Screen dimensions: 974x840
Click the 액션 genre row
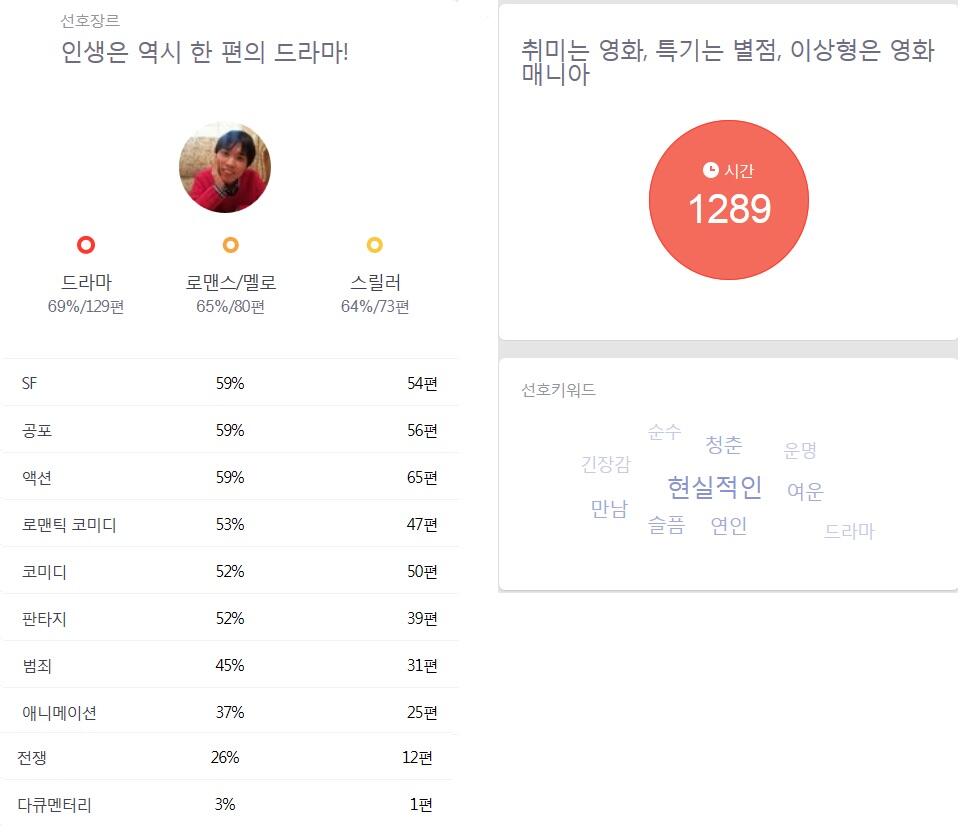click(x=229, y=477)
